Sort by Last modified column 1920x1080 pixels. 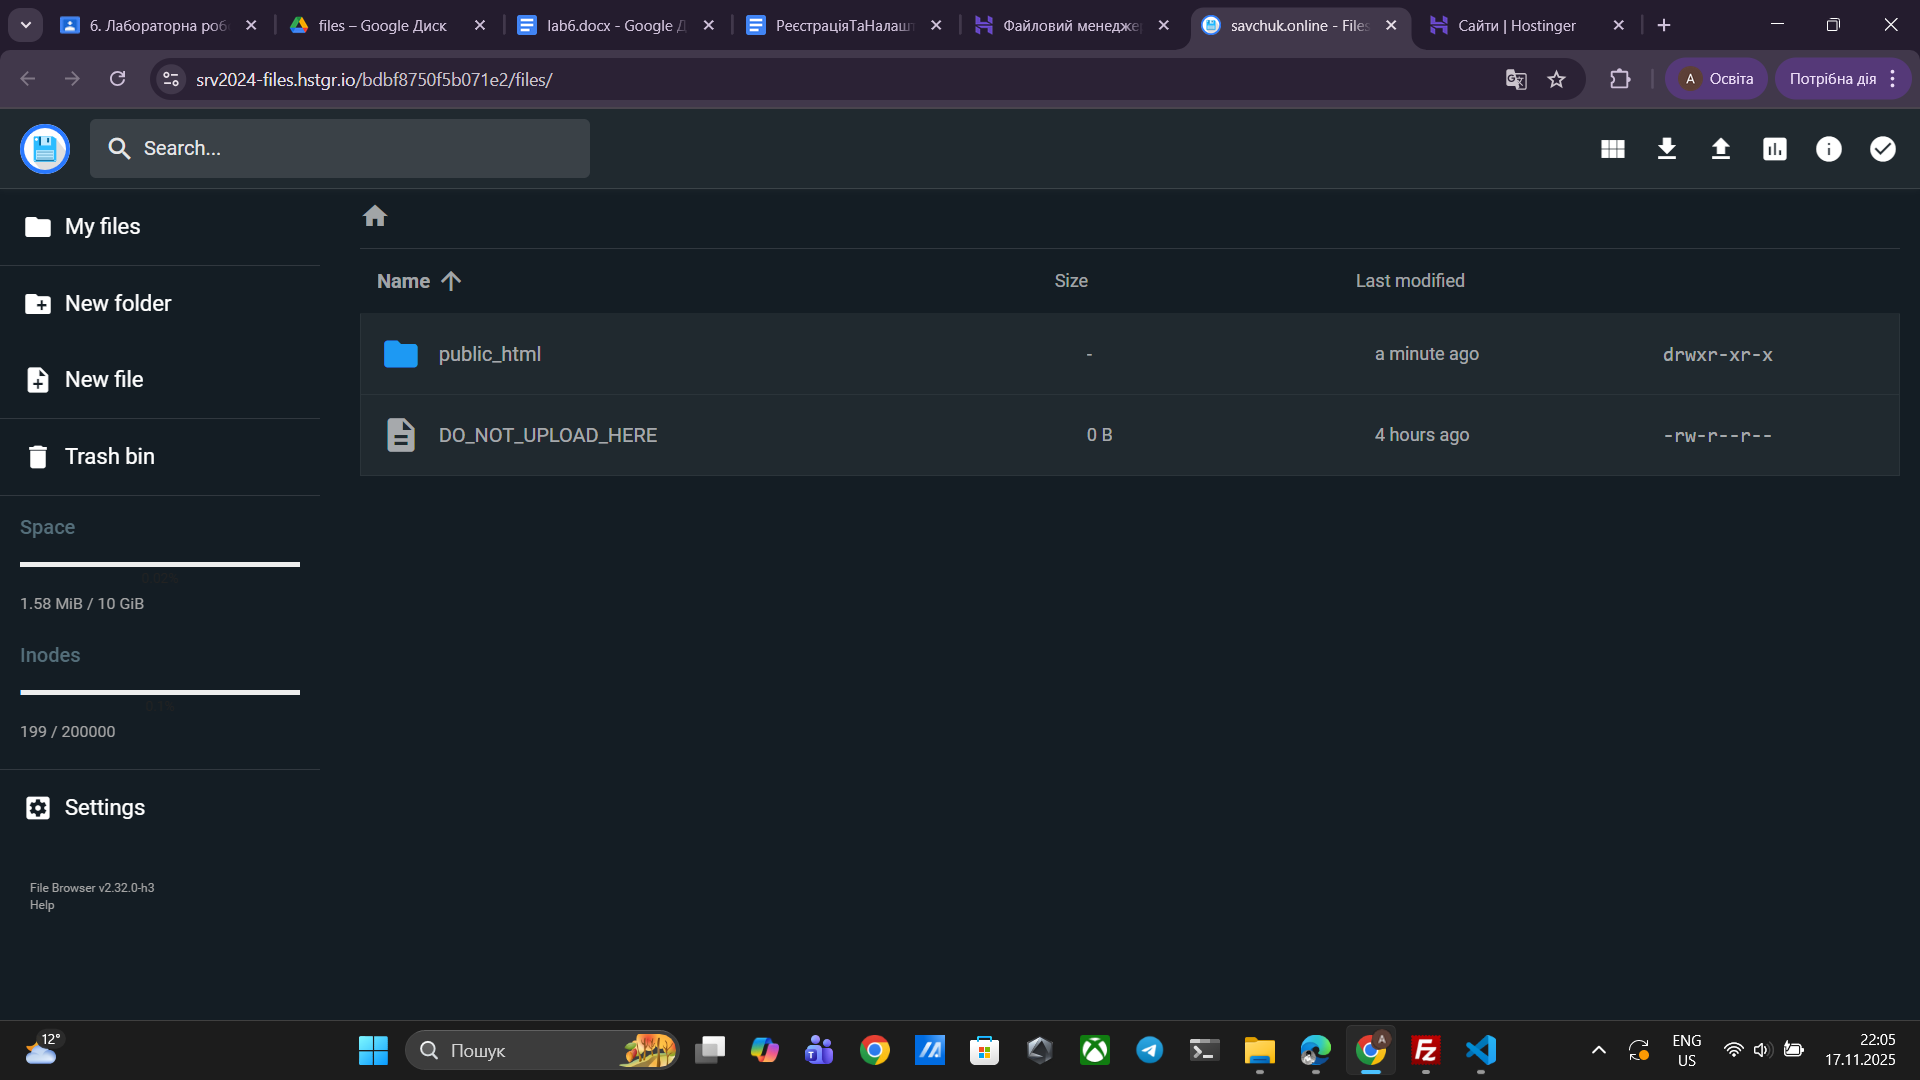1409,281
